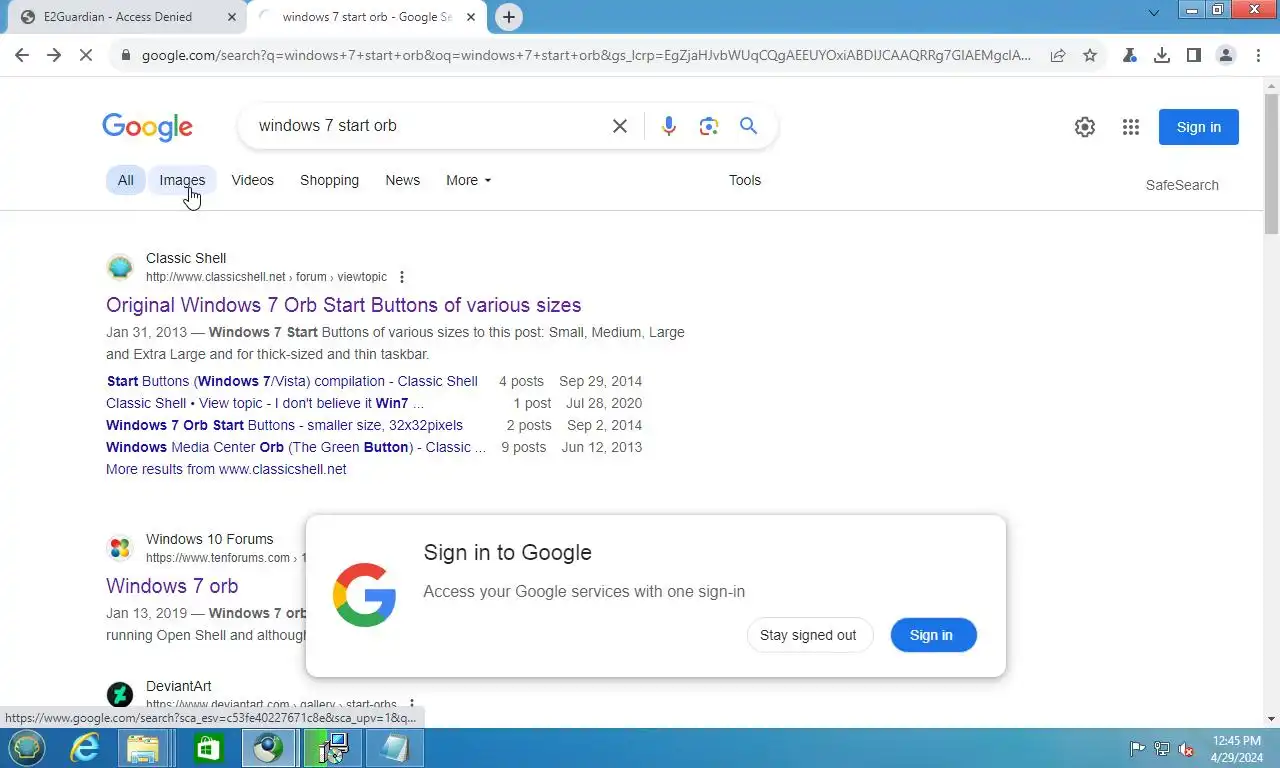Open Chrome Labs flask icon
Viewport: 1280px width, 768px height.
coord(1130,56)
